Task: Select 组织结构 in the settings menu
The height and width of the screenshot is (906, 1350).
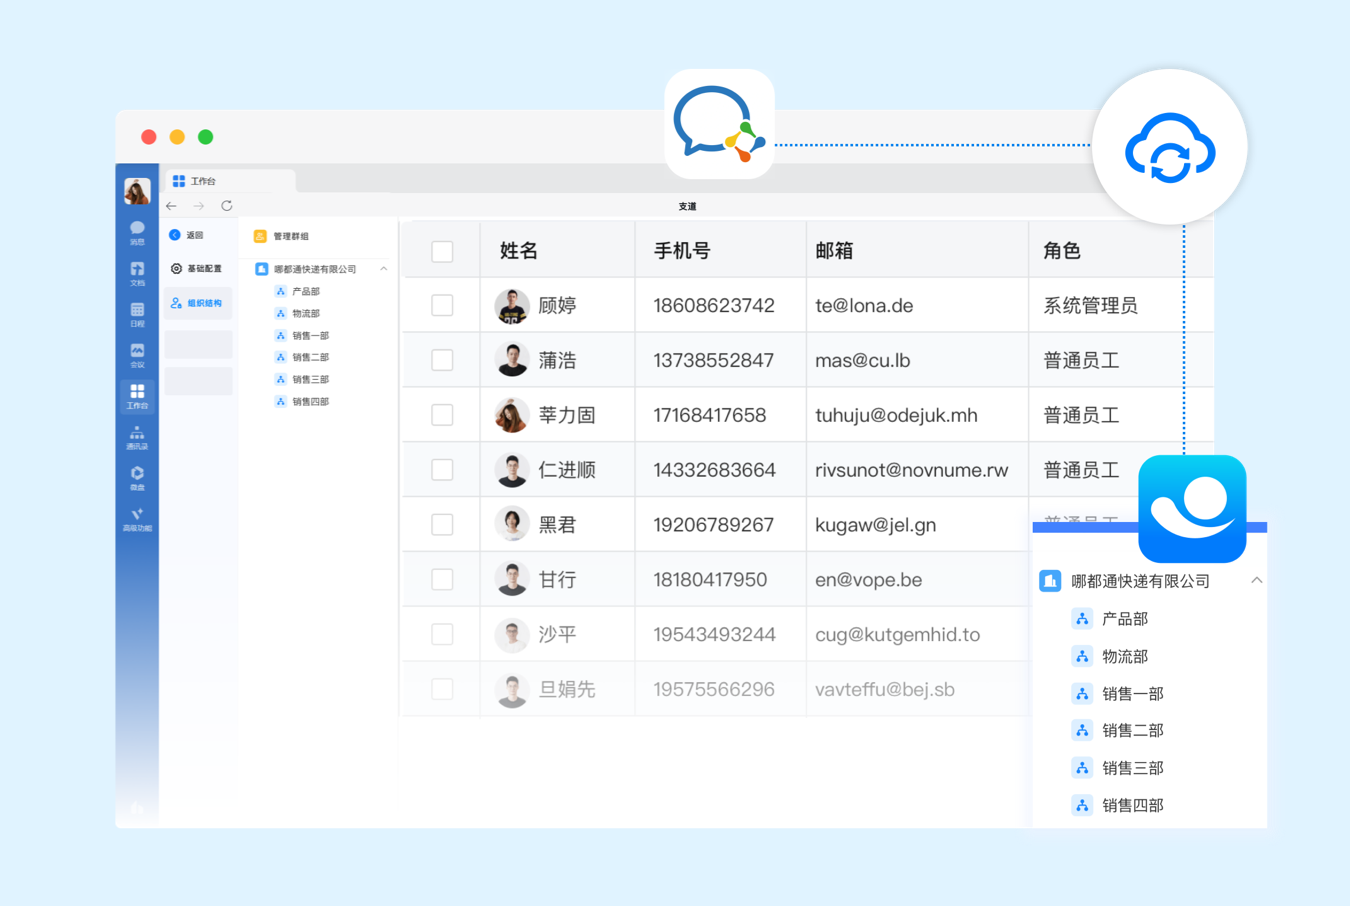Action: click(198, 303)
